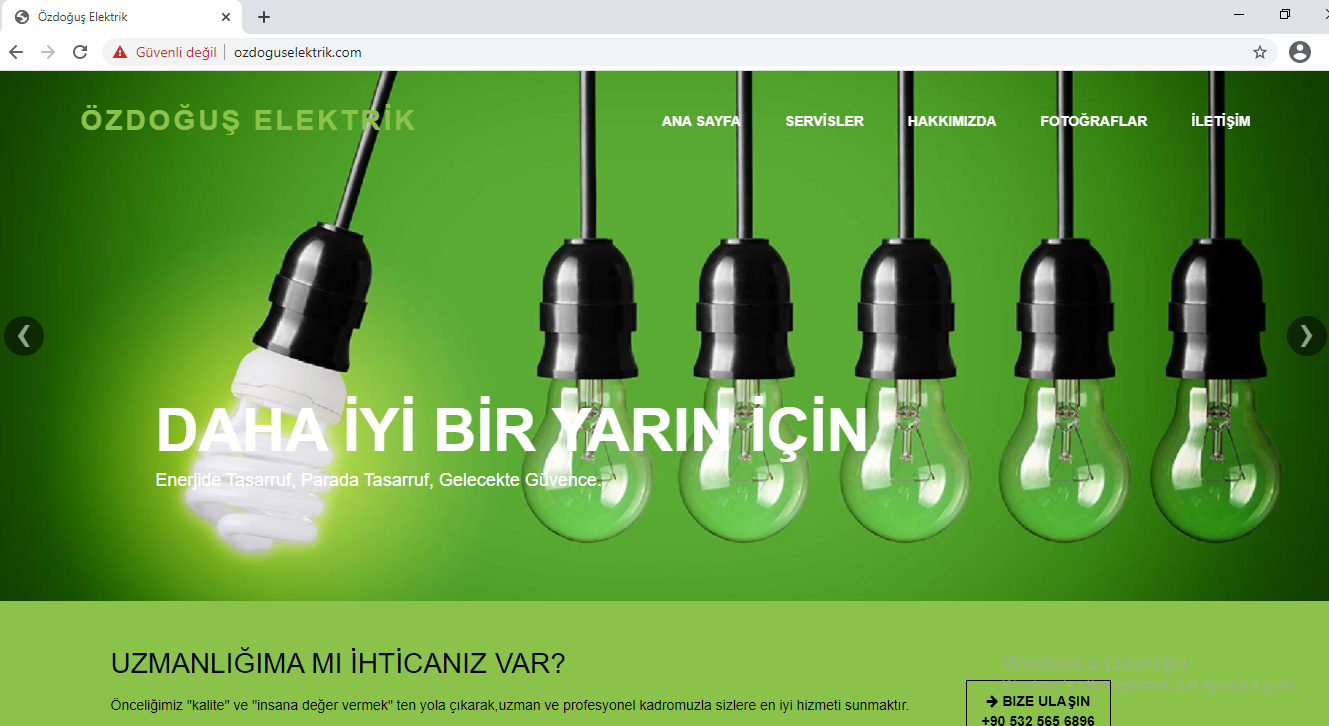Advance to the next carousel slide
Image resolution: width=1329 pixels, height=726 pixels.
pyautogui.click(x=1306, y=336)
